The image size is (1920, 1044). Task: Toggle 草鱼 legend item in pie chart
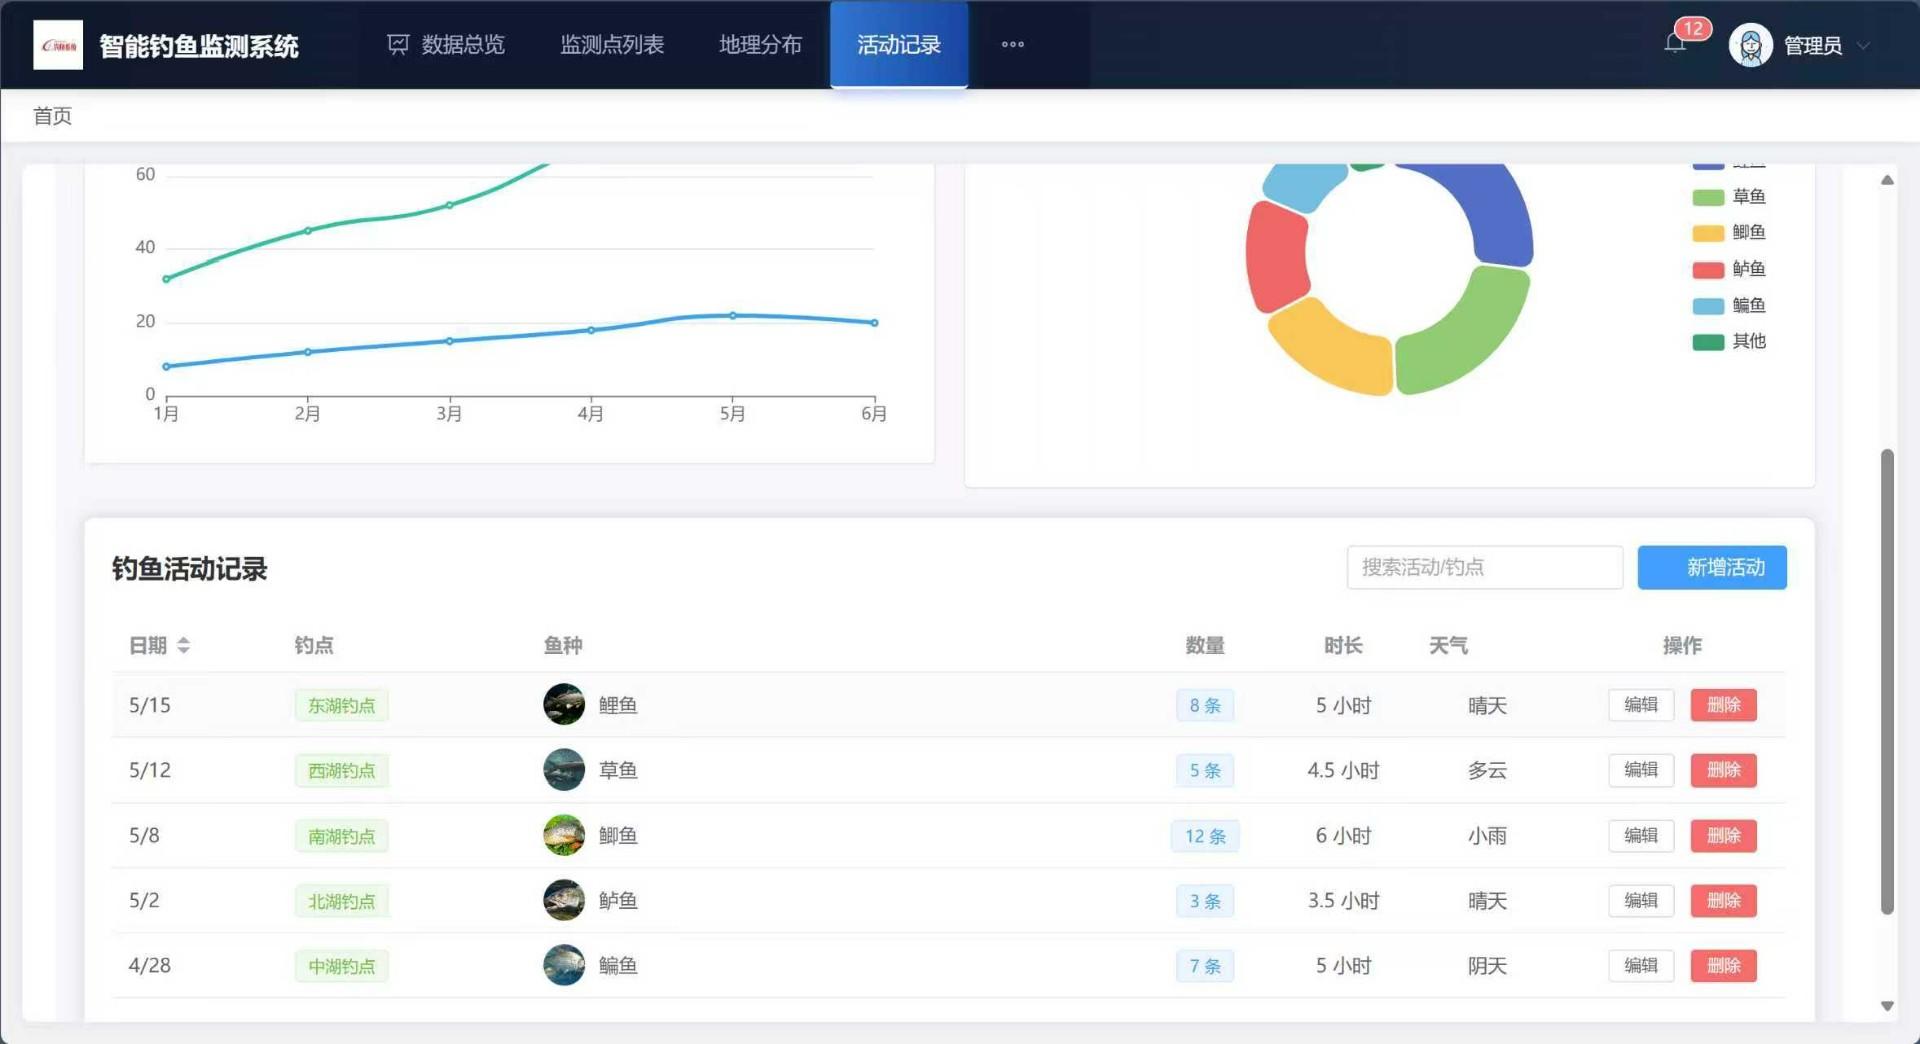click(x=1748, y=197)
